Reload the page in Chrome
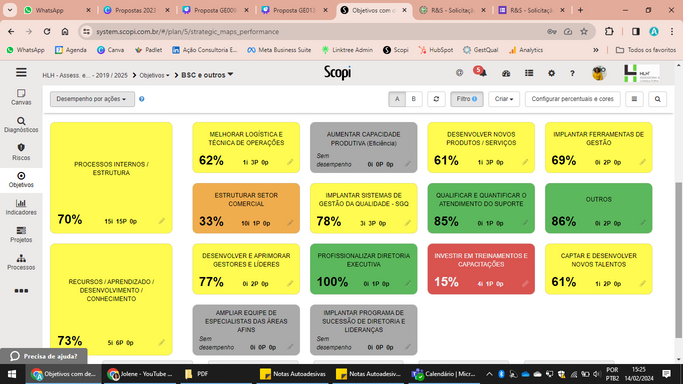 (x=47, y=32)
